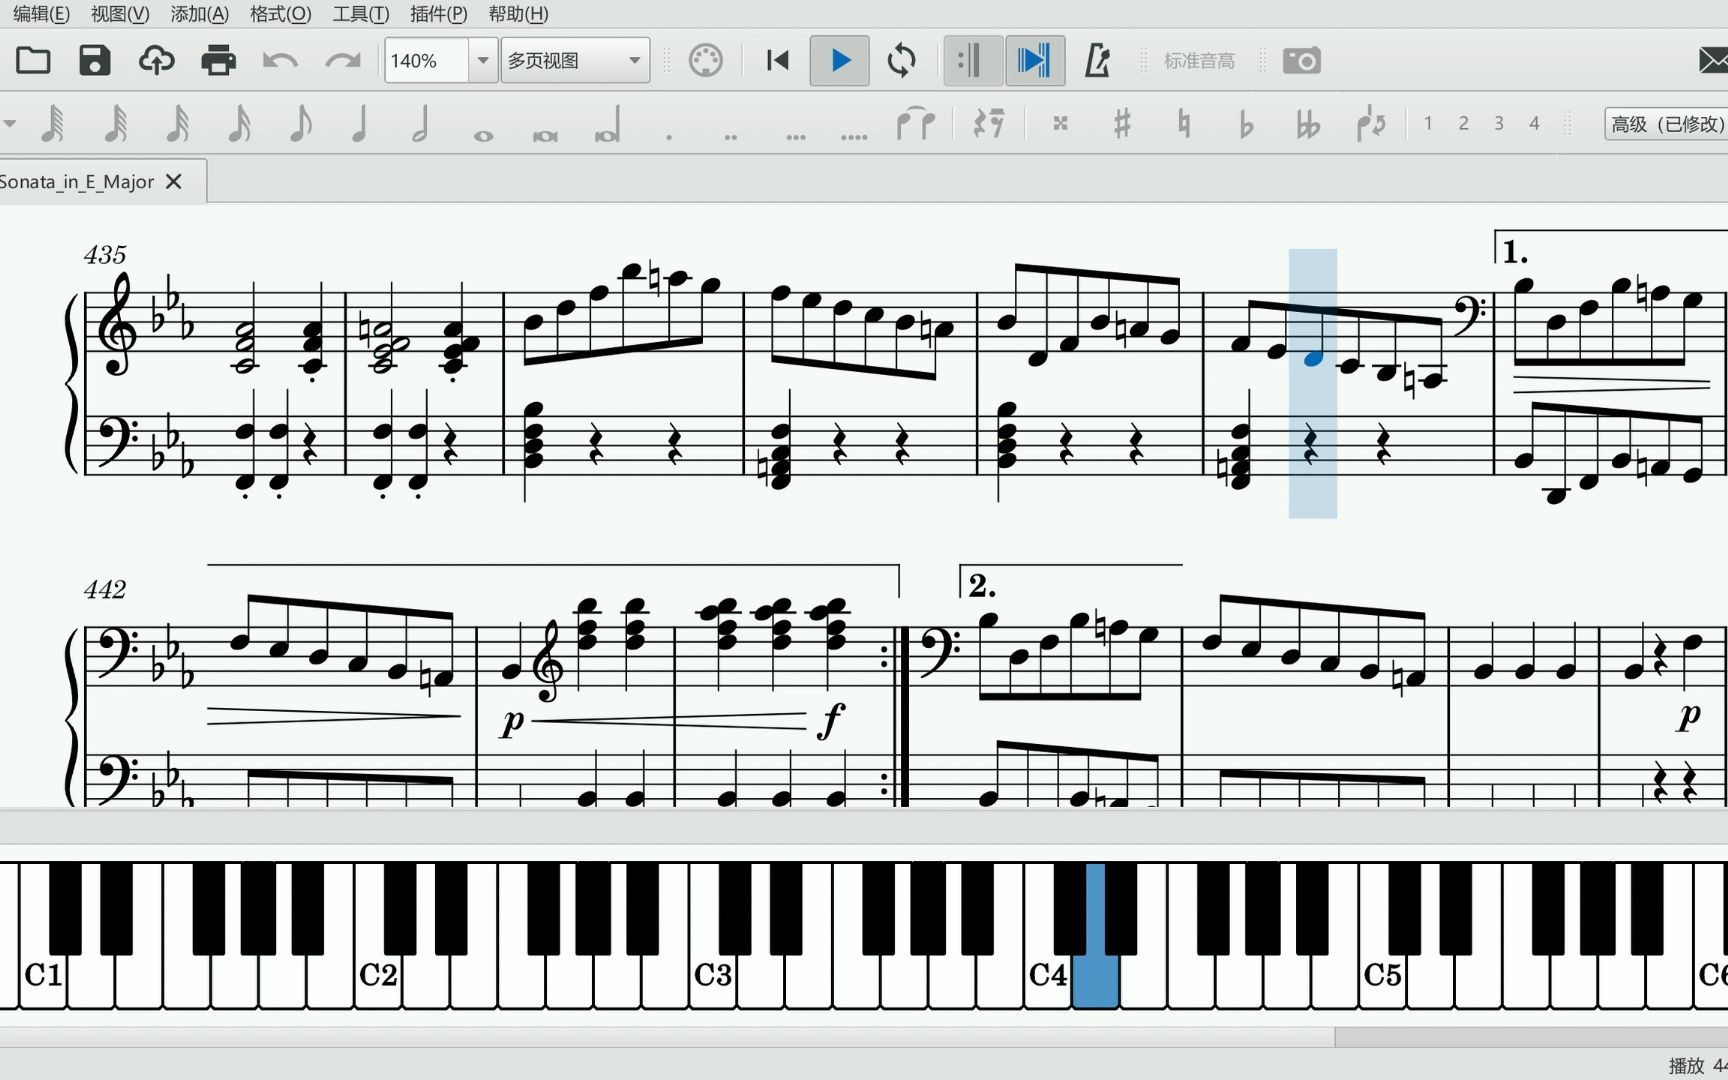Open the 高级 (已修改) workspace dropdown

tap(1666, 124)
